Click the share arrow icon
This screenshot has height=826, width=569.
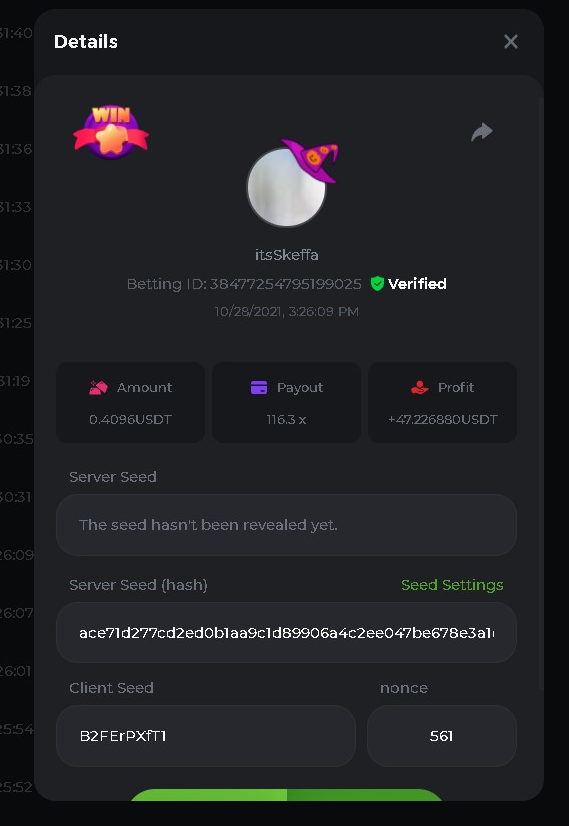pyautogui.click(x=482, y=132)
